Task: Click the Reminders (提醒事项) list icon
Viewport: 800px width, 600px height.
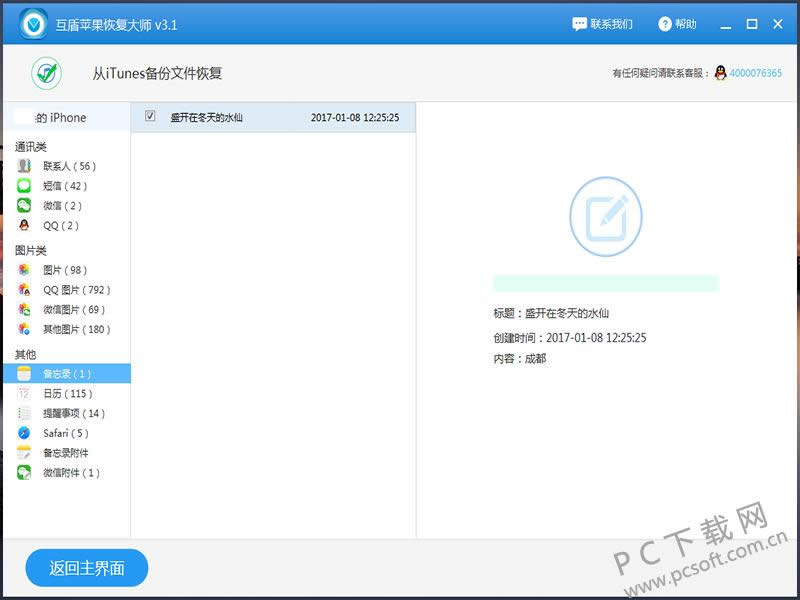Action: coord(24,413)
